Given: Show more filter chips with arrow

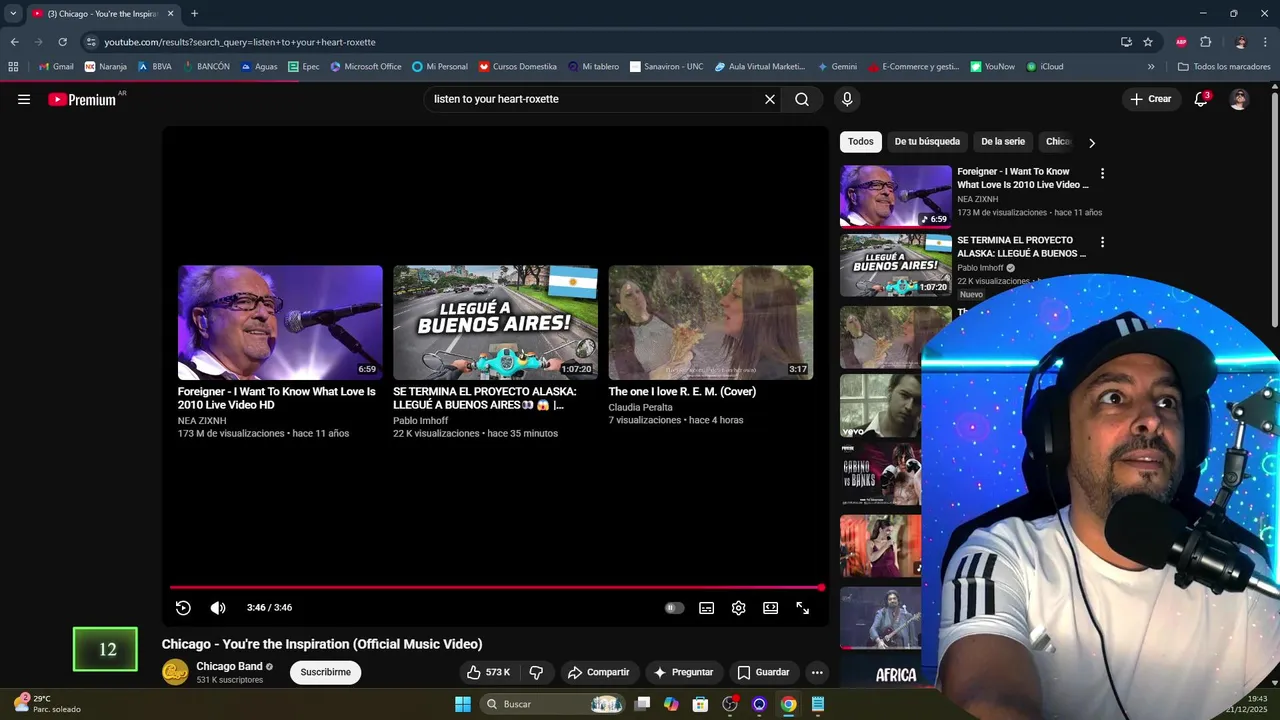Looking at the screenshot, I should click(x=1091, y=142).
